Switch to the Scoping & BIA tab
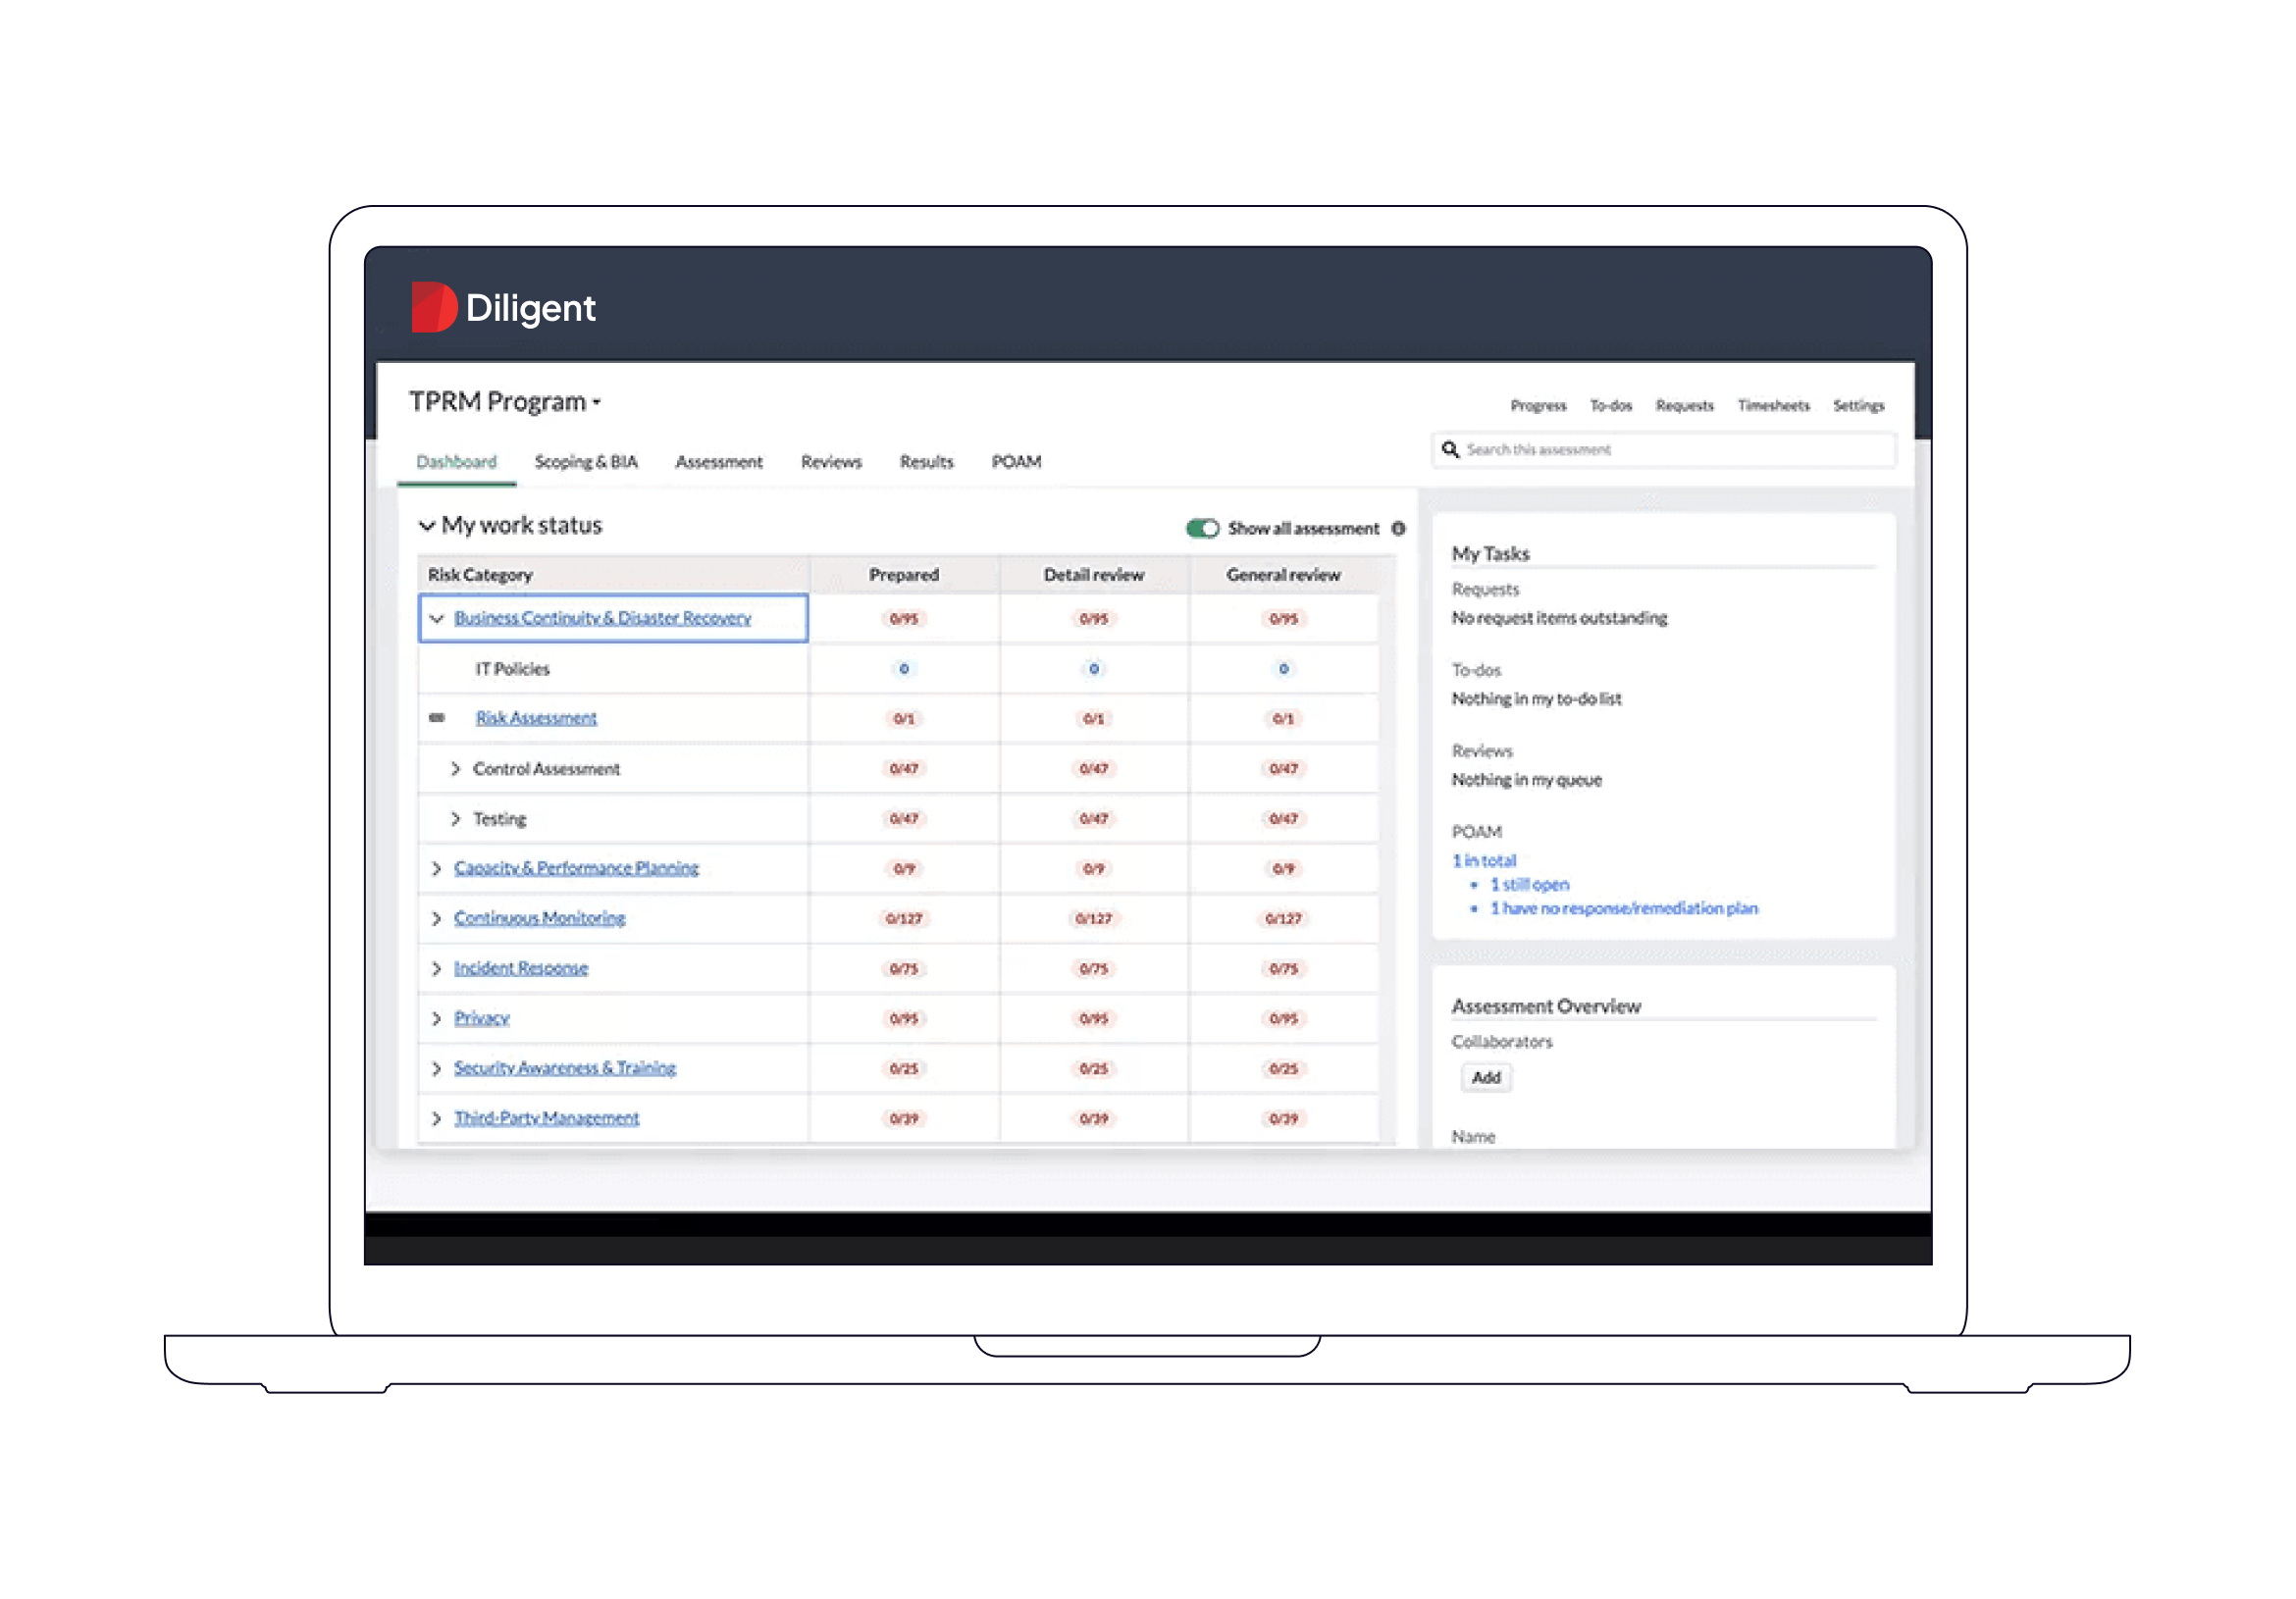The height and width of the screenshot is (1599, 2296). (x=585, y=462)
